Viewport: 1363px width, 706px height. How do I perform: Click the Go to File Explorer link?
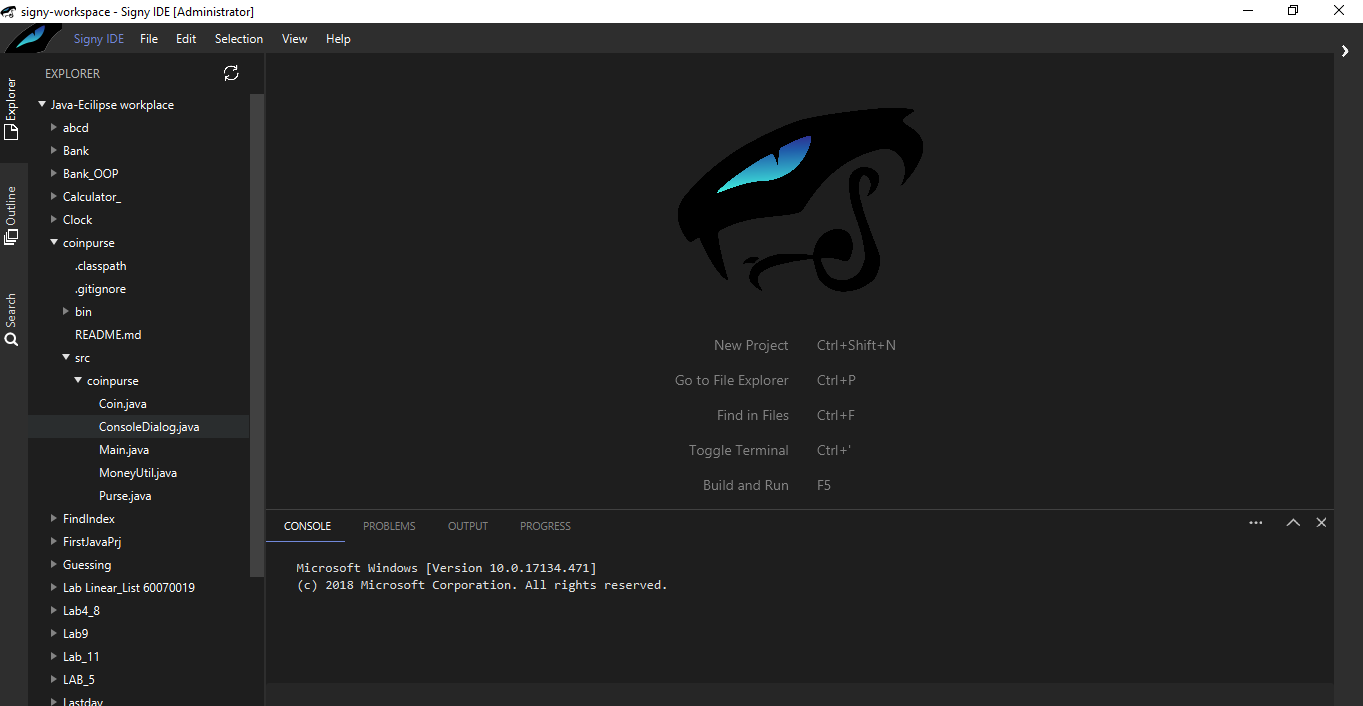(732, 380)
